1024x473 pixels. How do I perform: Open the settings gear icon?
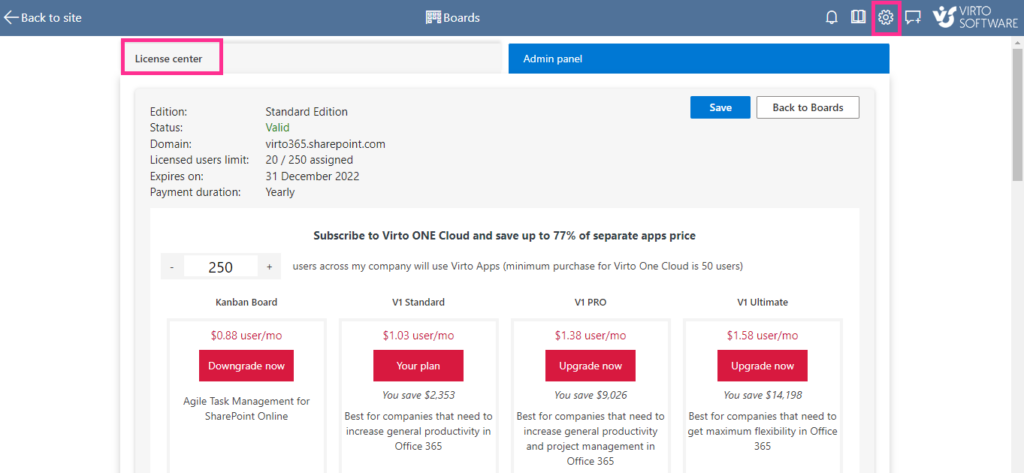point(886,18)
